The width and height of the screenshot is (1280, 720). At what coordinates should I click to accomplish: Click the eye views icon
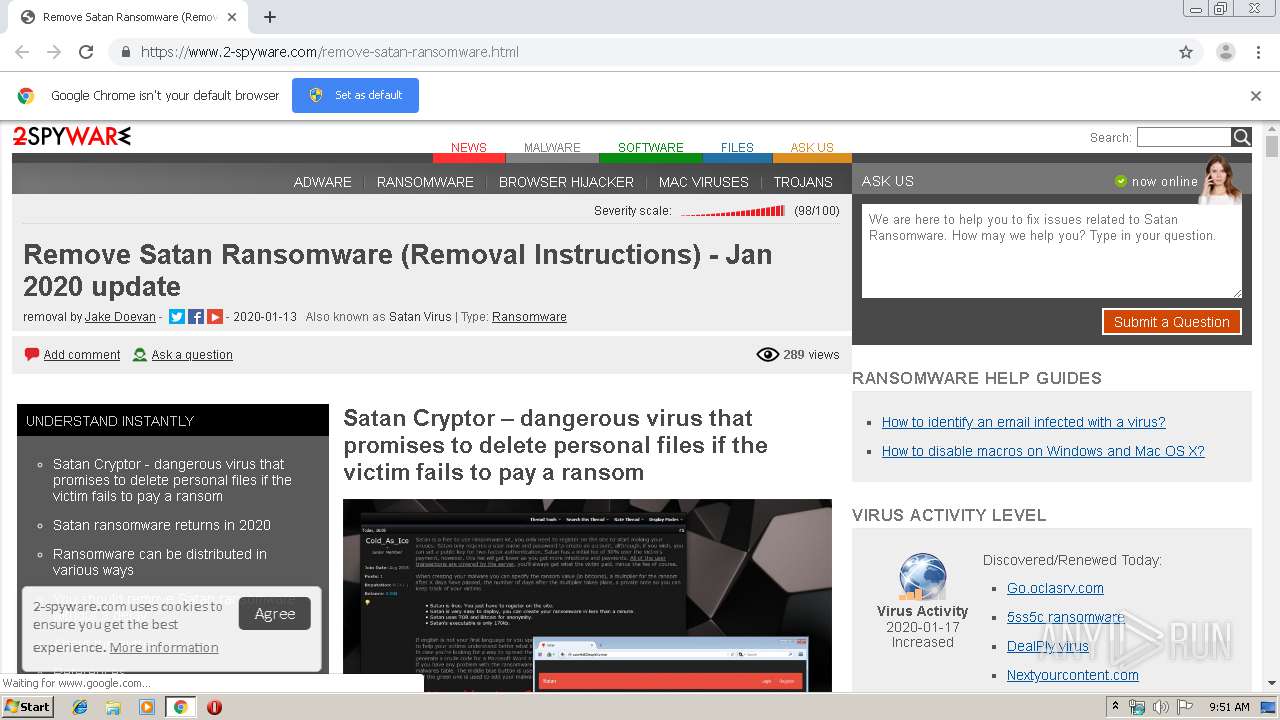(x=768, y=354)
